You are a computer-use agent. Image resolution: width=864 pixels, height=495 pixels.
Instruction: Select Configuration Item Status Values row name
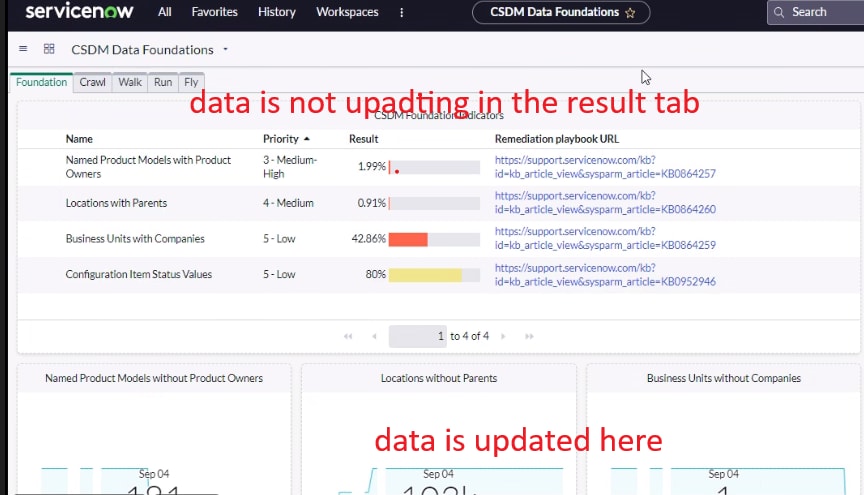(138, 275)
